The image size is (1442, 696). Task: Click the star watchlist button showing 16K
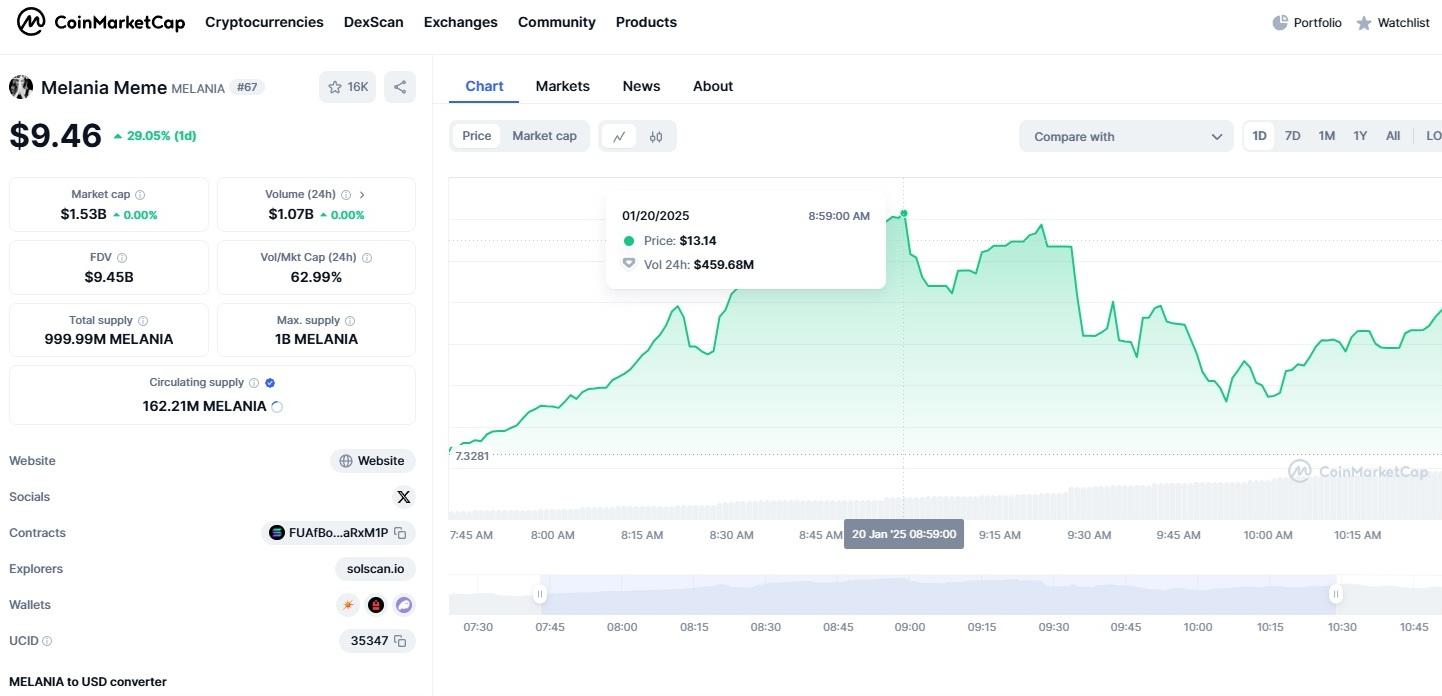348,87
